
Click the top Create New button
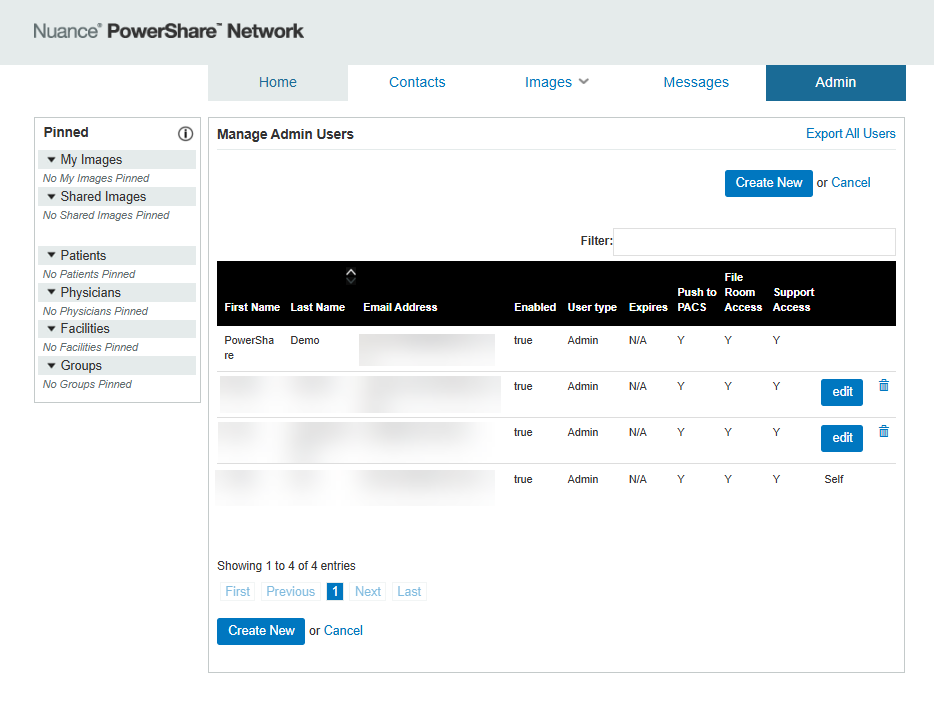tap(768, 183)
